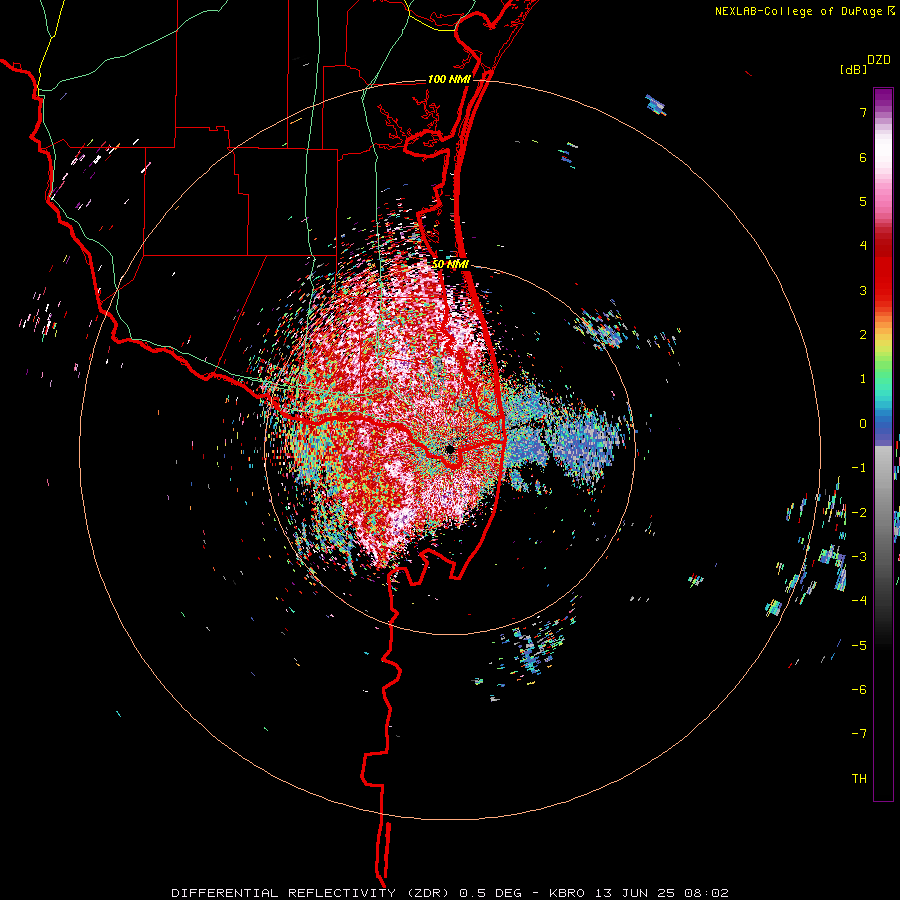Click the 50 NMI range ring label
Viewport: 900px width, 900px height.
click(450, 265)
